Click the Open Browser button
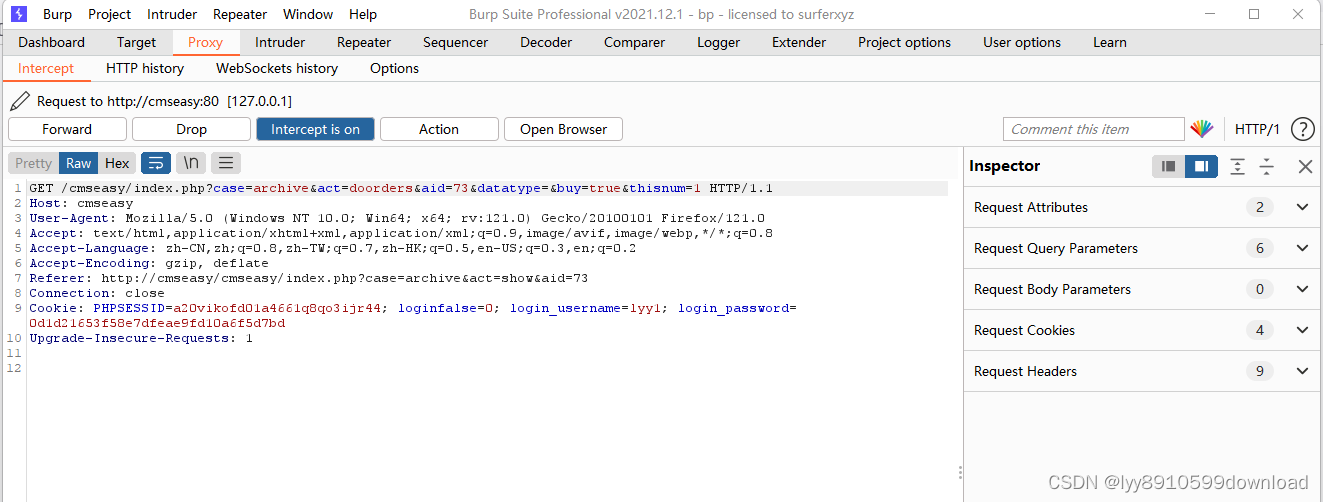The width and height of the screenshot is (1323, 502). coord(563,129)
